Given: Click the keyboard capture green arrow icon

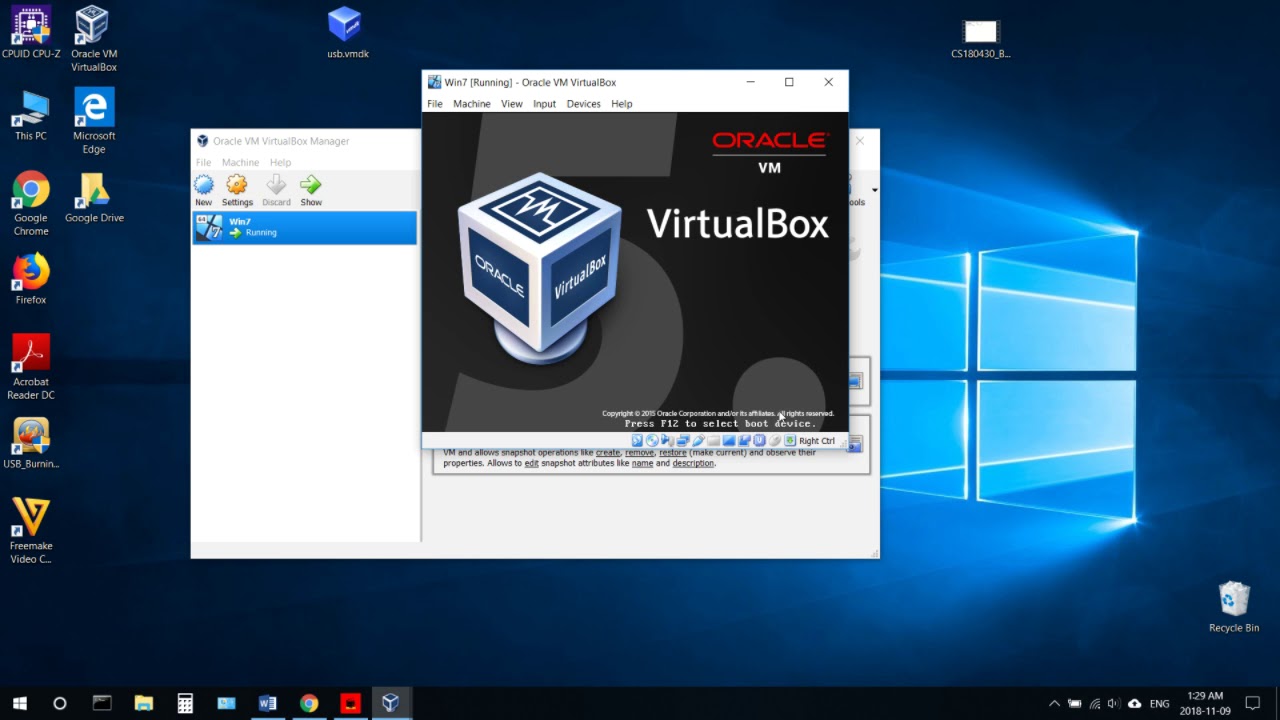Looking at the screenshot, I should 790,441.
